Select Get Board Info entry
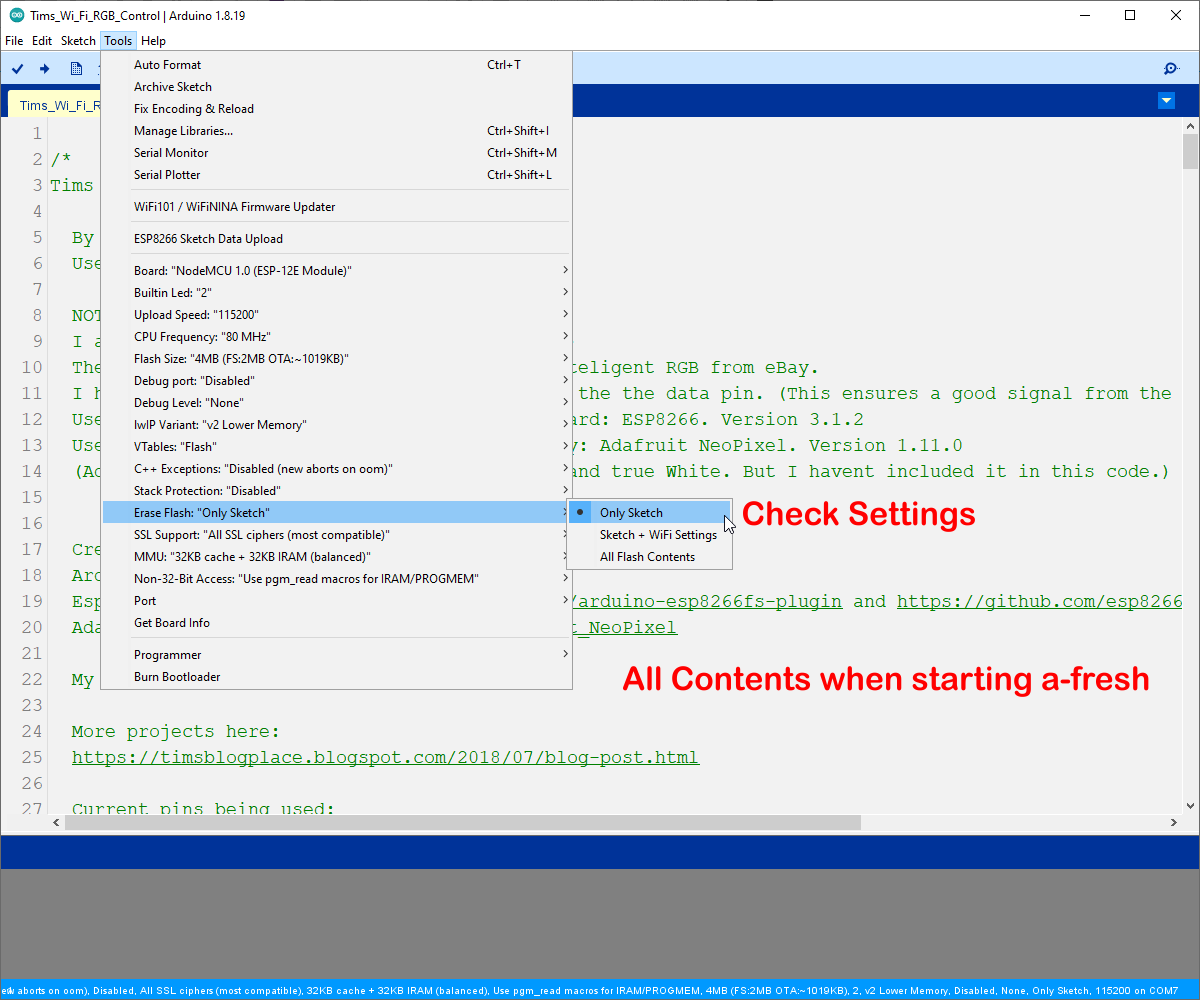 click(x=337, y=623)
